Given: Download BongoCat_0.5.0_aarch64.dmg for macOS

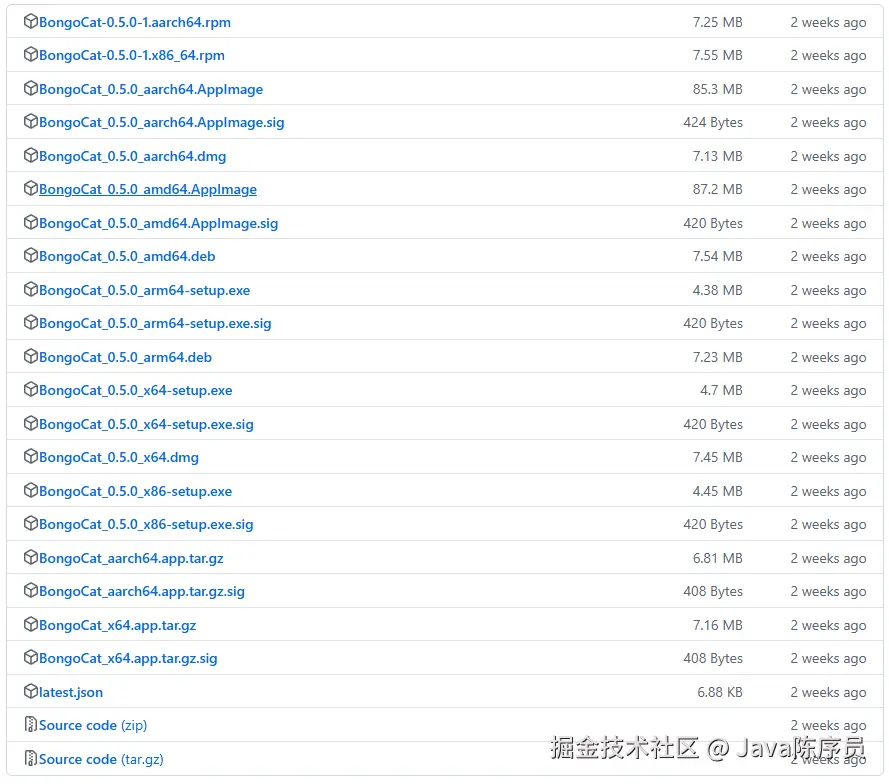Looking at the screenshot, I should (x=133, y=156).
